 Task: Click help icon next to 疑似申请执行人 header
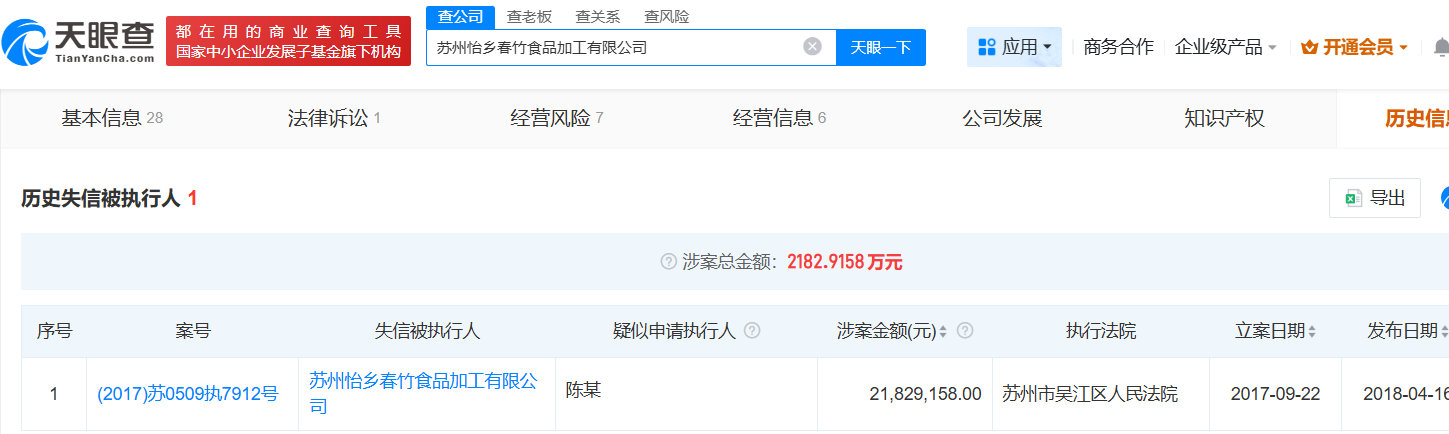click(752, 331)
